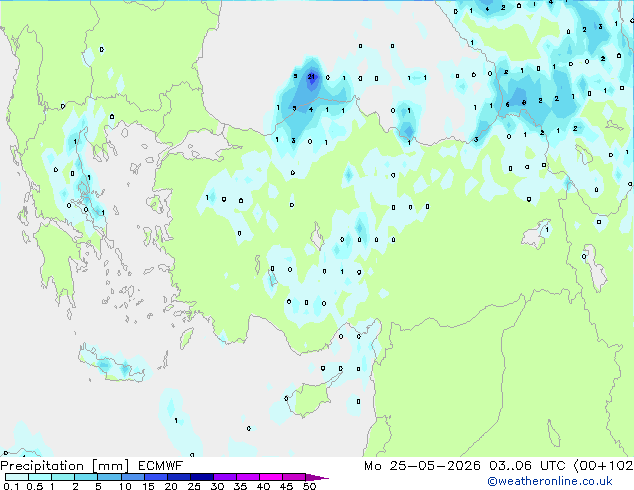Click the '(00+102' forecast run text
This screenshot has width=634, height=490.
pos(603,466)
